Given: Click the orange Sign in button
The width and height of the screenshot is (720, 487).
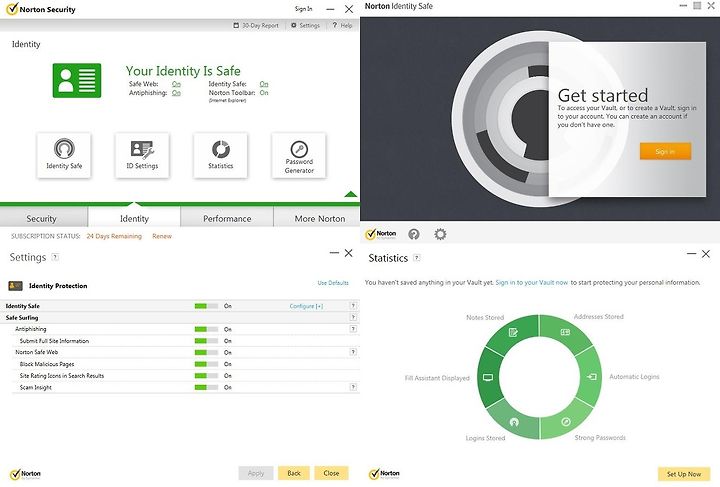Looking at the screenshot, I should 665,151.
